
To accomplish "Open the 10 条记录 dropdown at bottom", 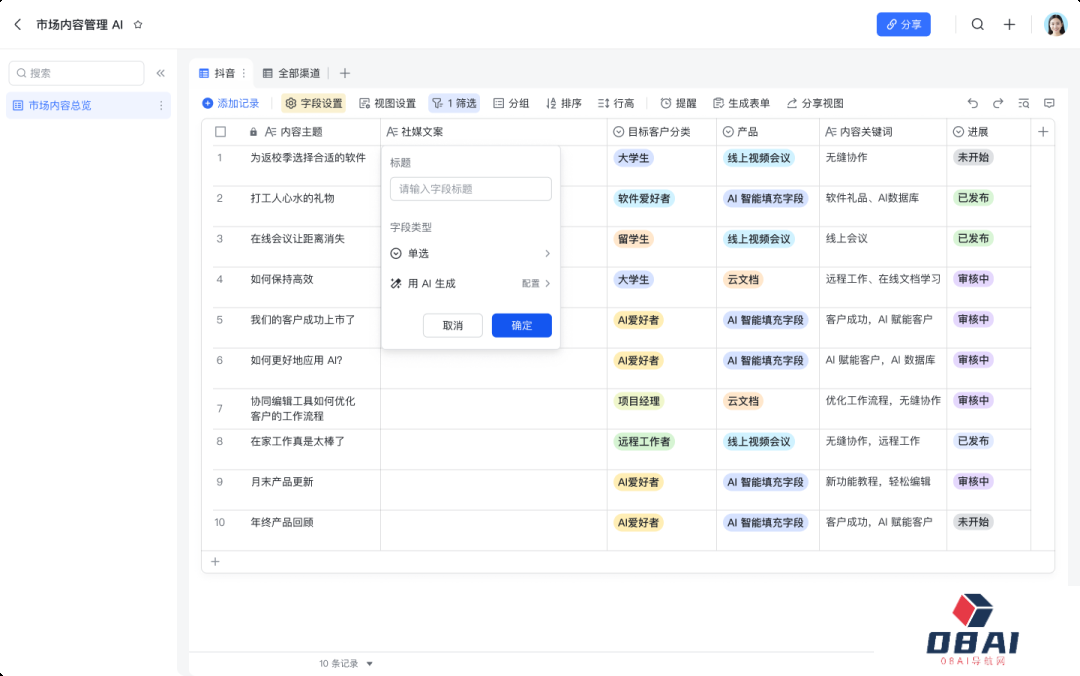I will tap(346, 663).
